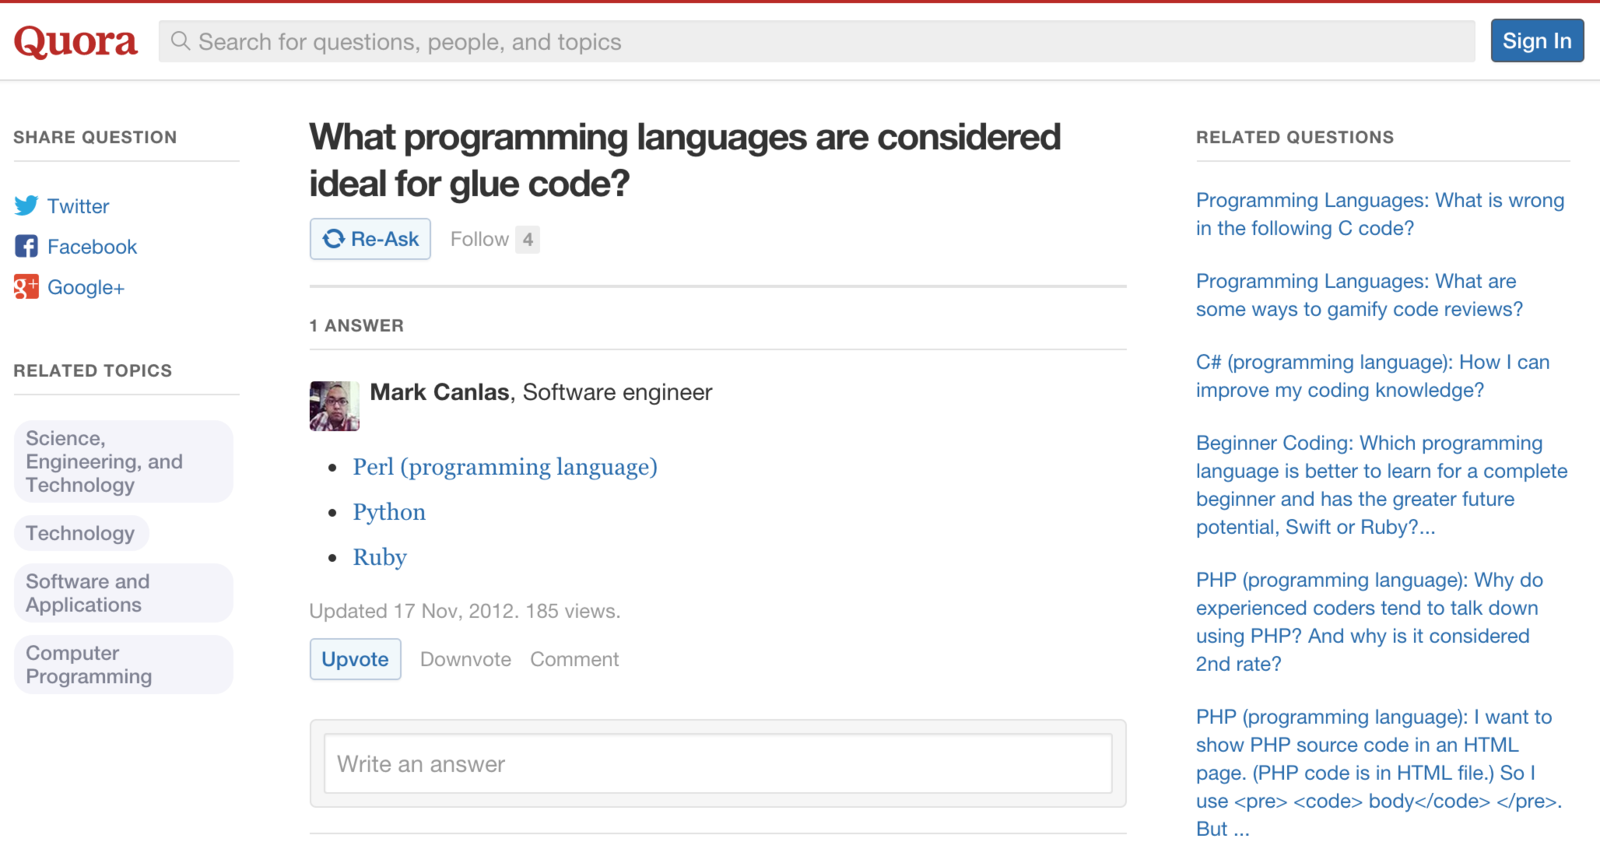This screenshot has height=856, width=1600.
Task: Click the search magnifier icon
Action: [x=180, y=41]
